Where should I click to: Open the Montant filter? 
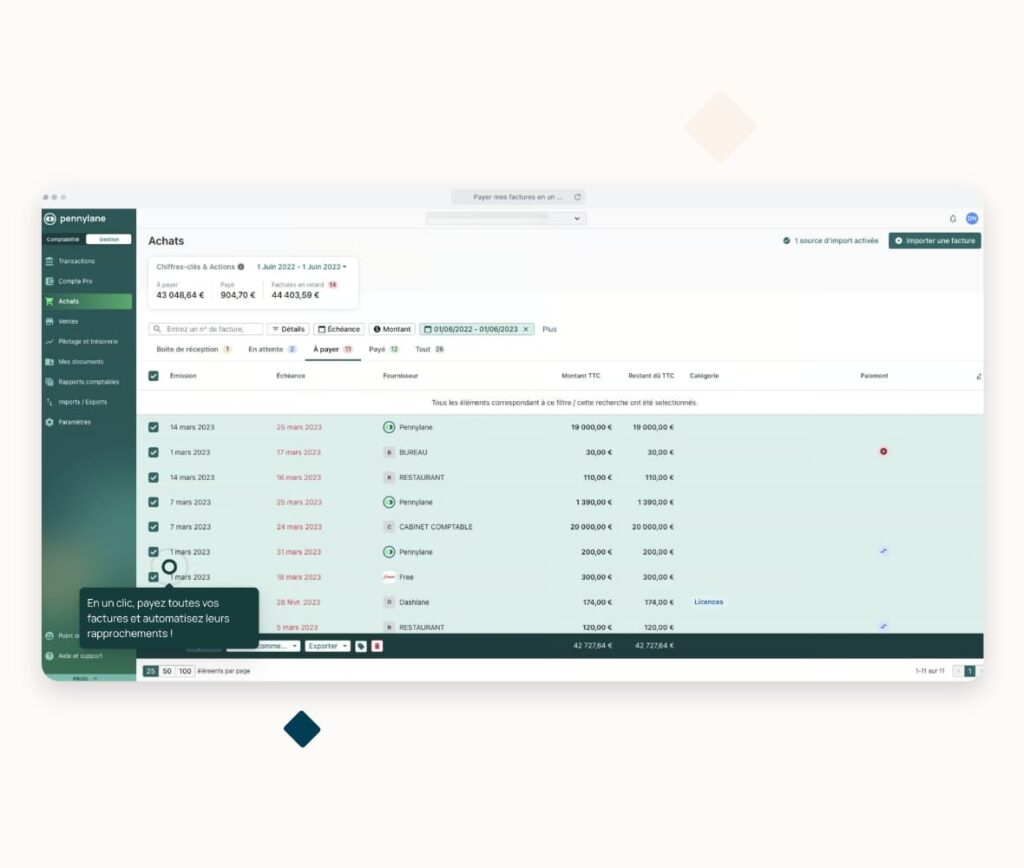[x=392, y=329]
